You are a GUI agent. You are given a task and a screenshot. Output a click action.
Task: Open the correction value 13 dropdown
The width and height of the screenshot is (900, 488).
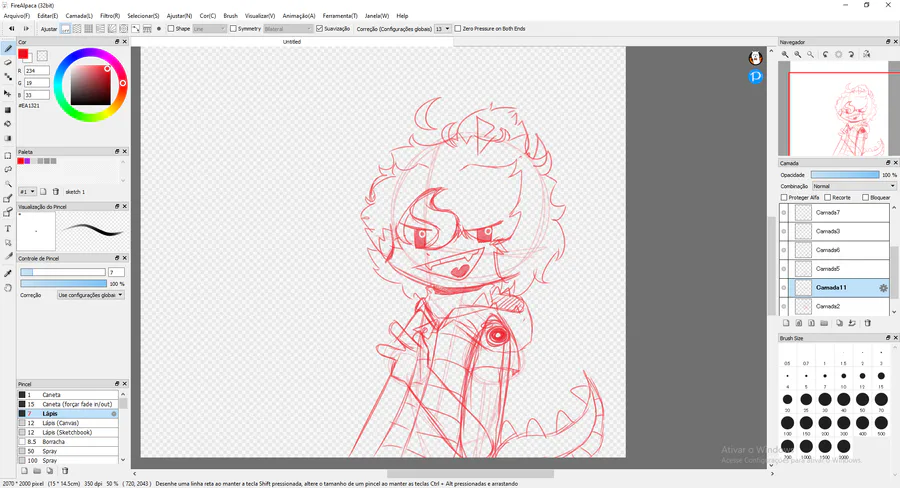442,29
